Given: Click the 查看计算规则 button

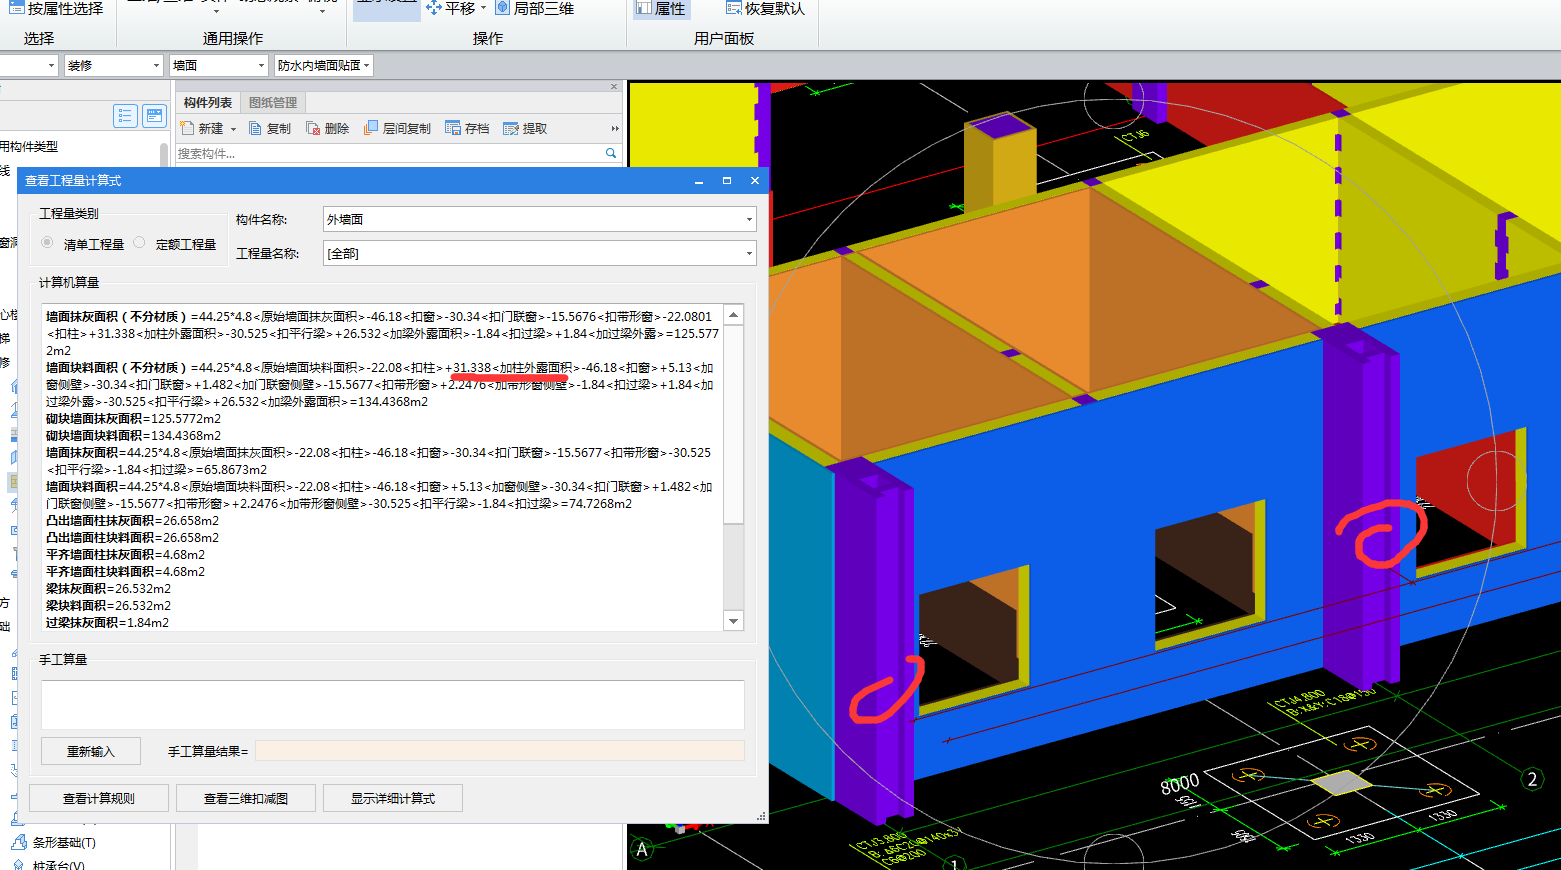Looking at the screenshot, I should point(99,798).
